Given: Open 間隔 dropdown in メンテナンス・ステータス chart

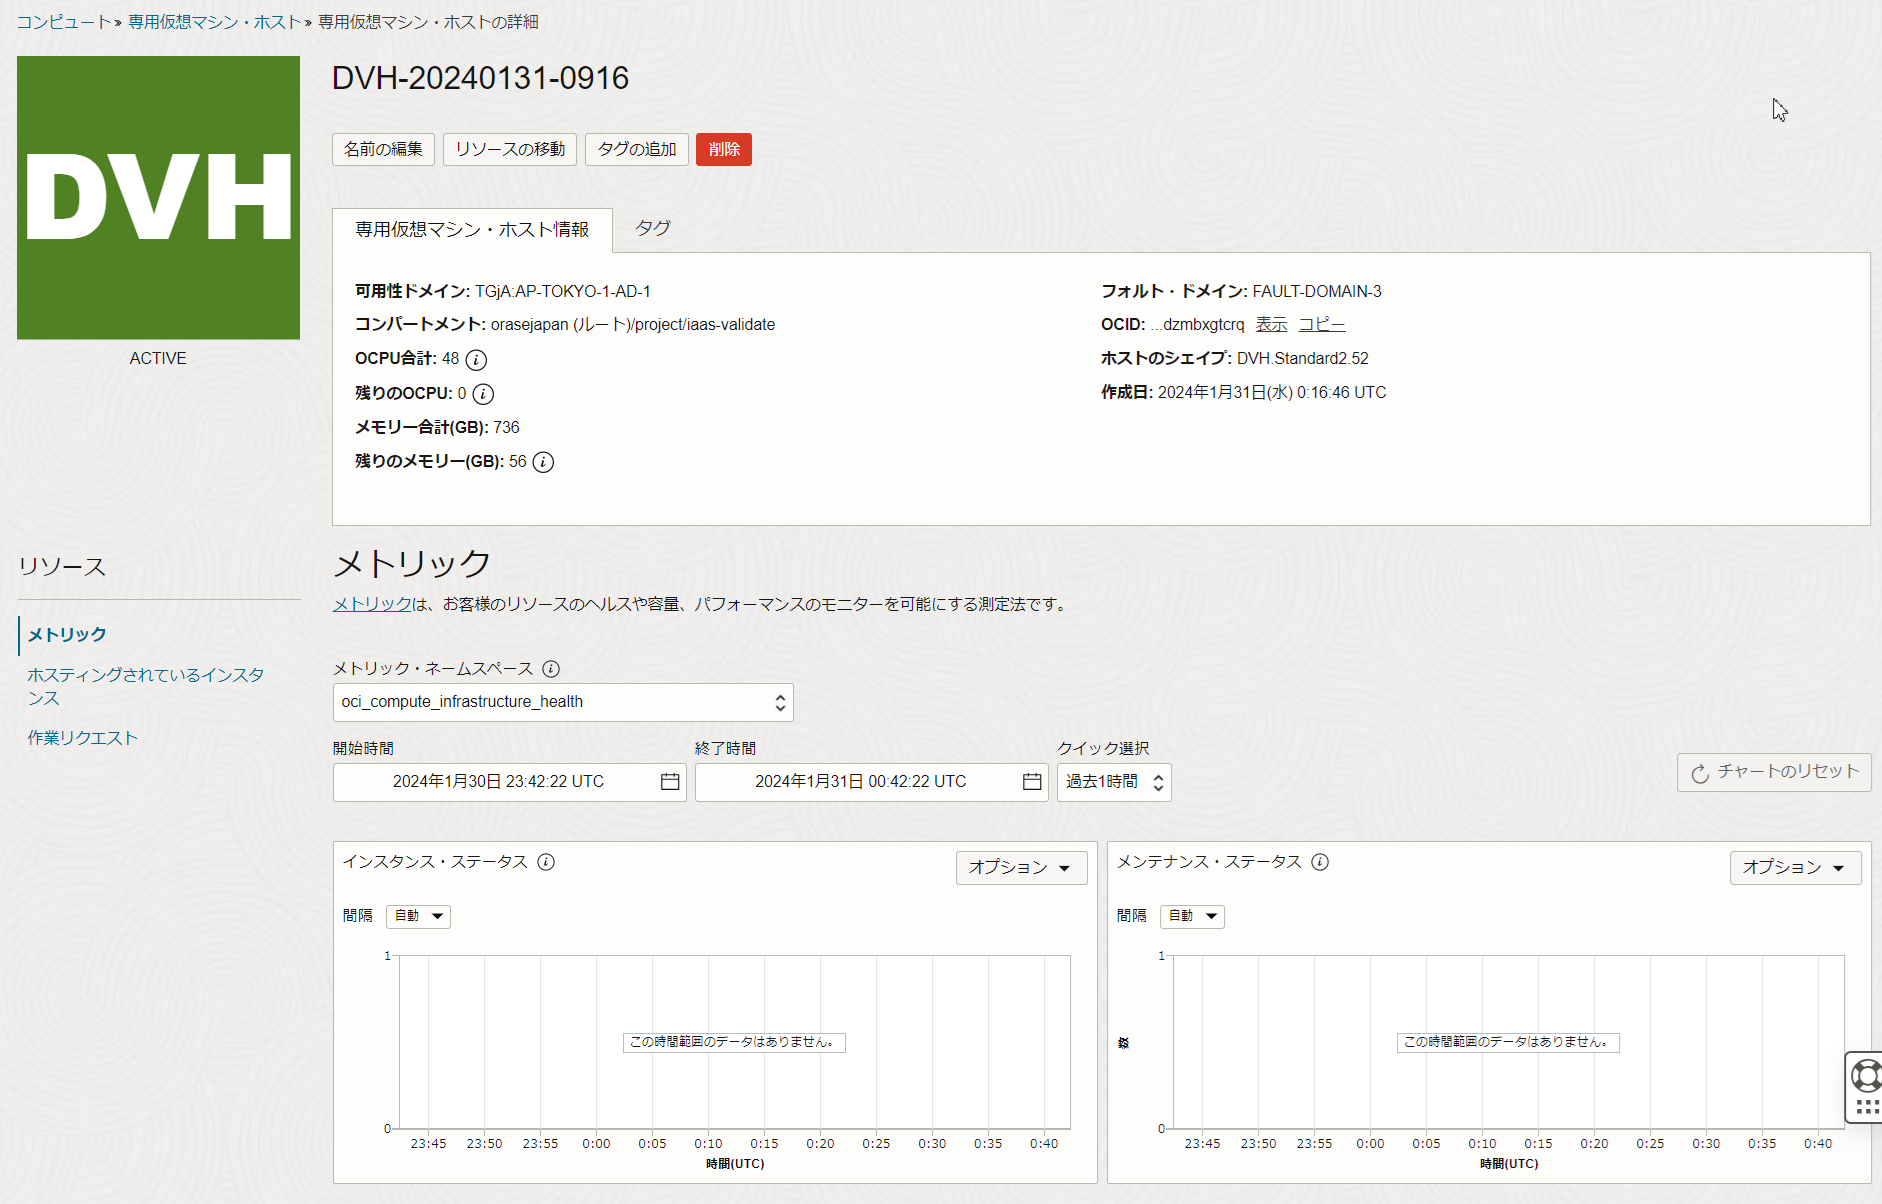Looking at the screenshot, I should (x=1192, y=916).
